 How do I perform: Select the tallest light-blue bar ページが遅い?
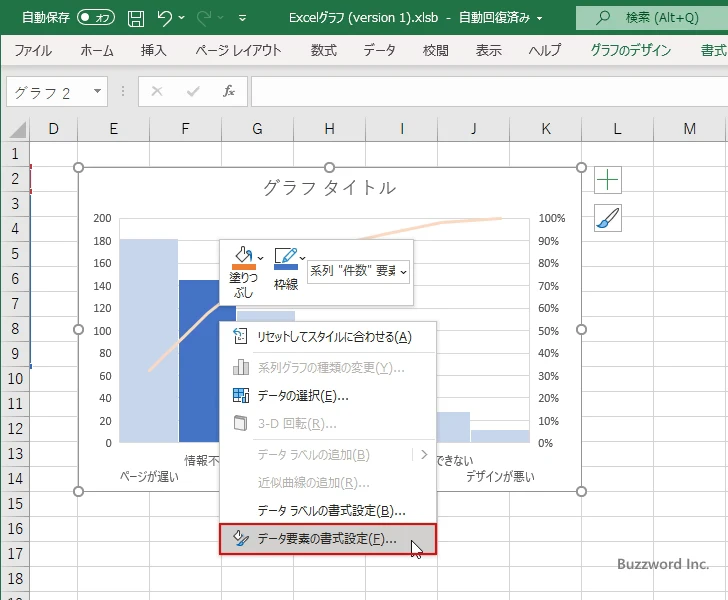point(149,340)
